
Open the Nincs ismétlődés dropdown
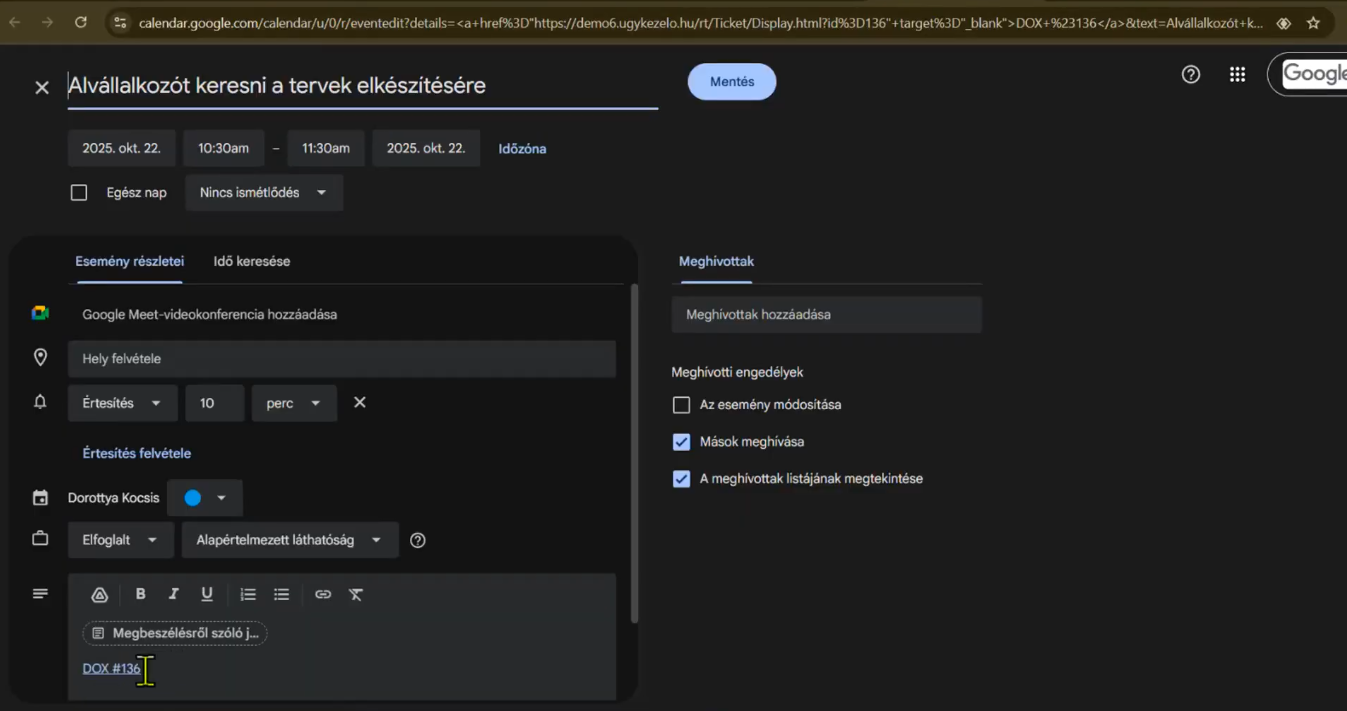264,193
